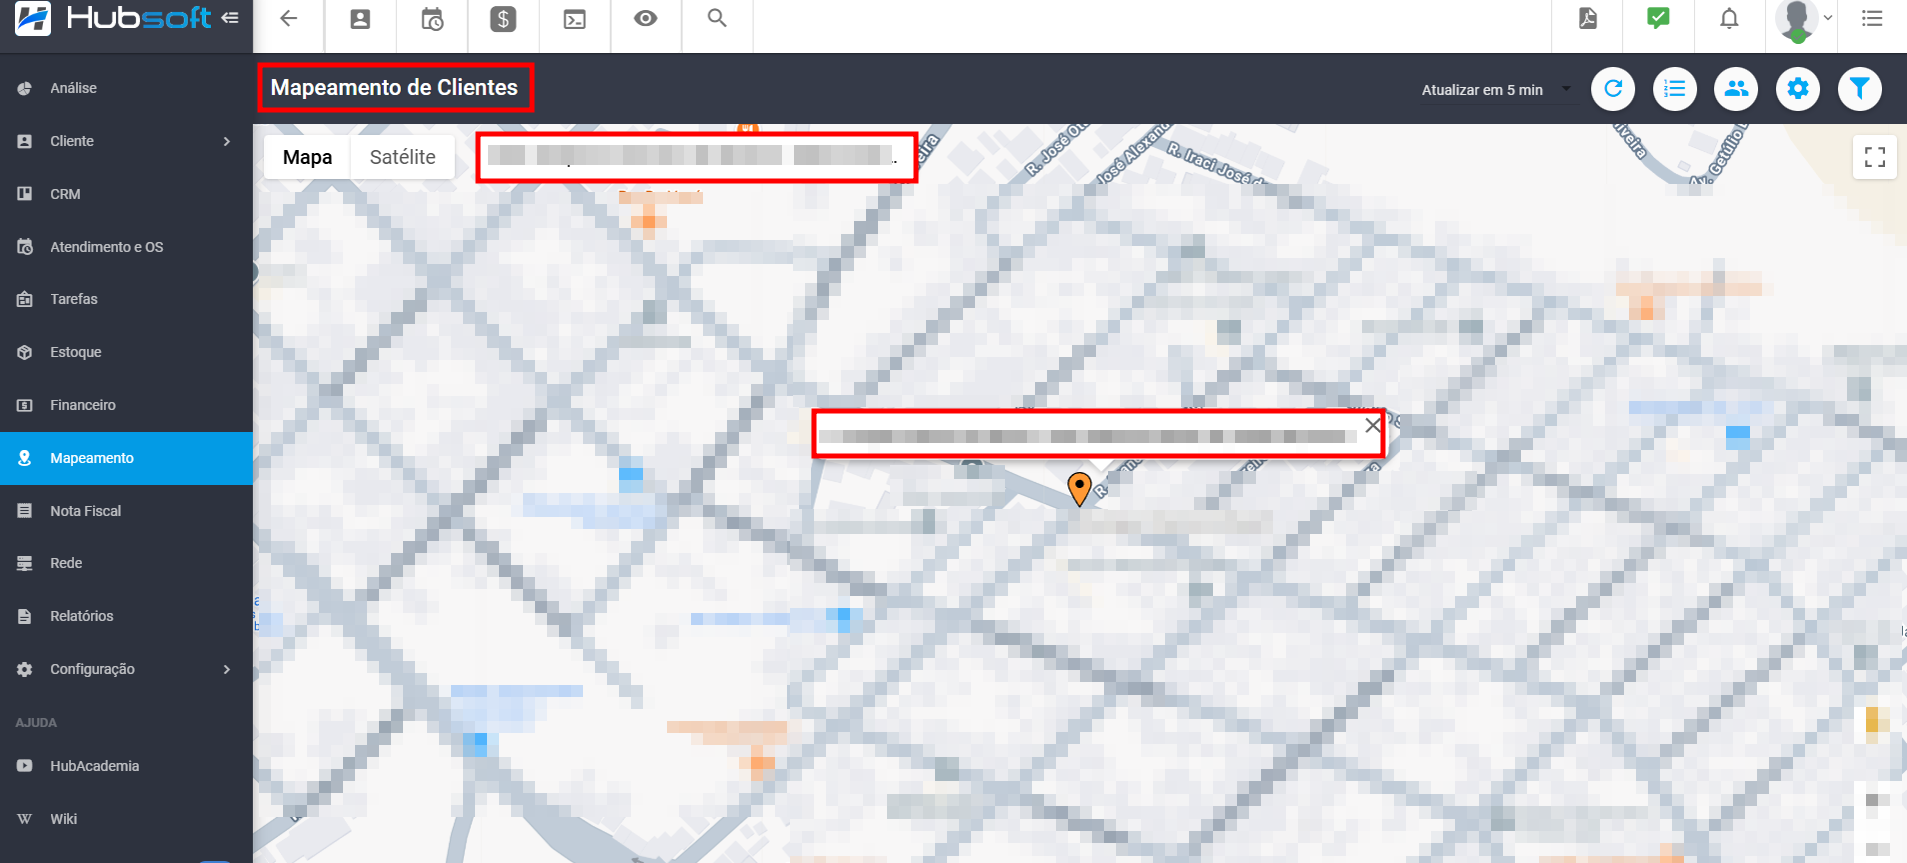Screen dimensions: 1907x863
Task: Switch to Satélite view
Action: [403, 157]
